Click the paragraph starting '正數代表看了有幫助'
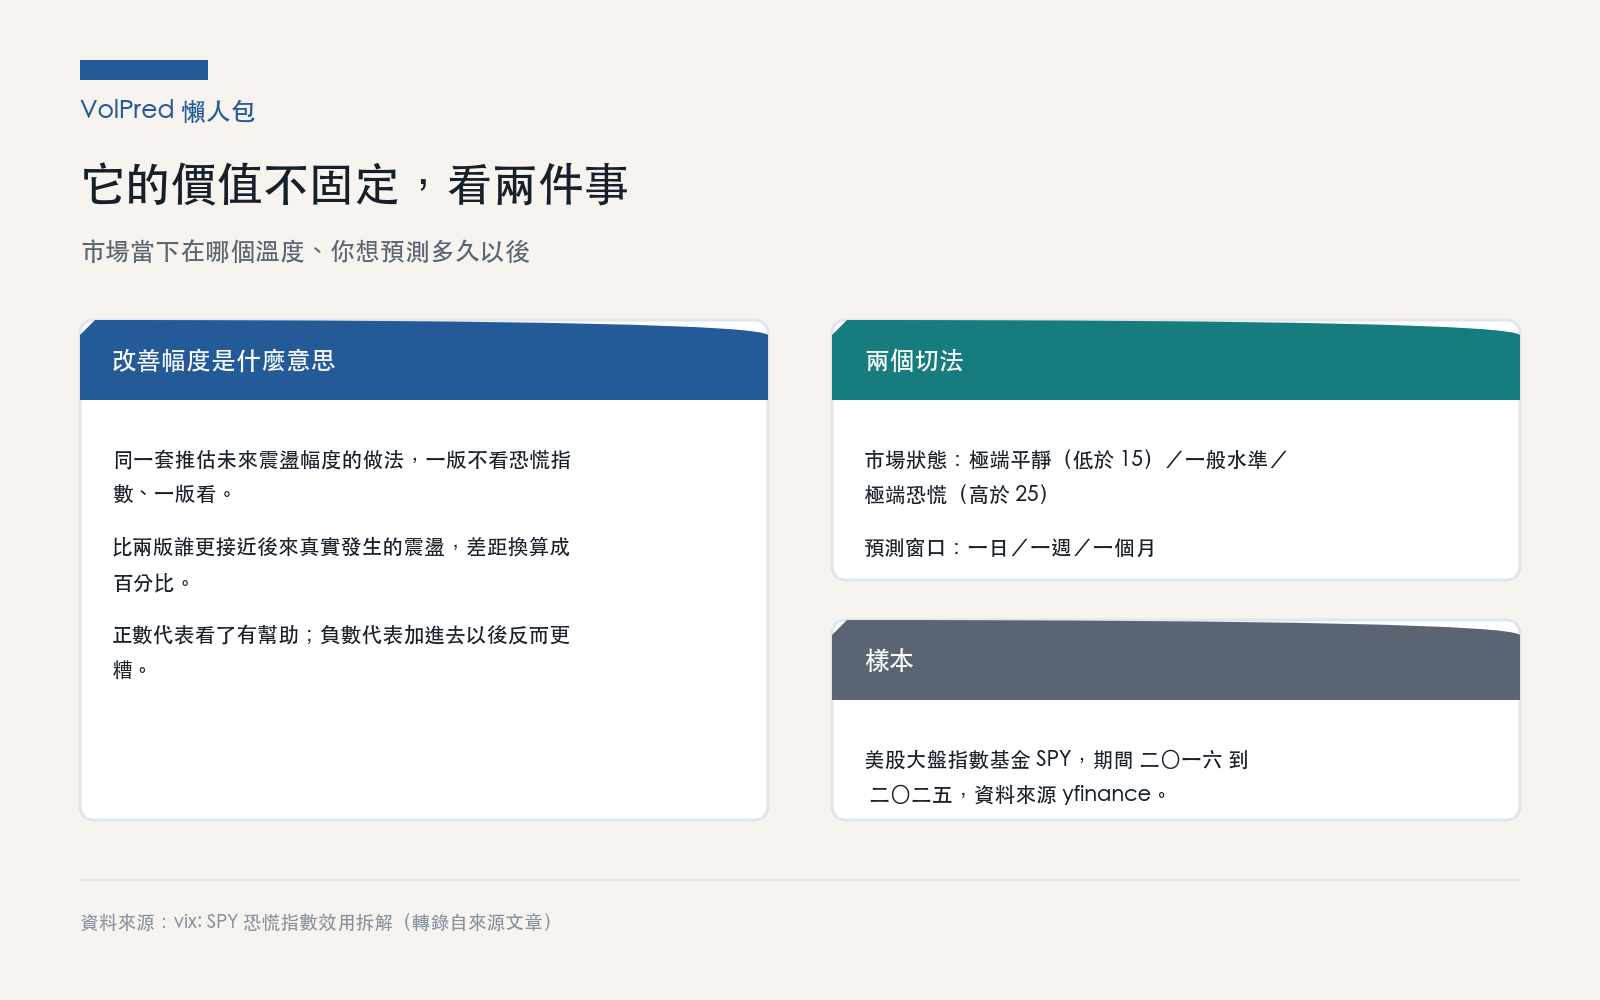1600x1000 pixels. 342,652
